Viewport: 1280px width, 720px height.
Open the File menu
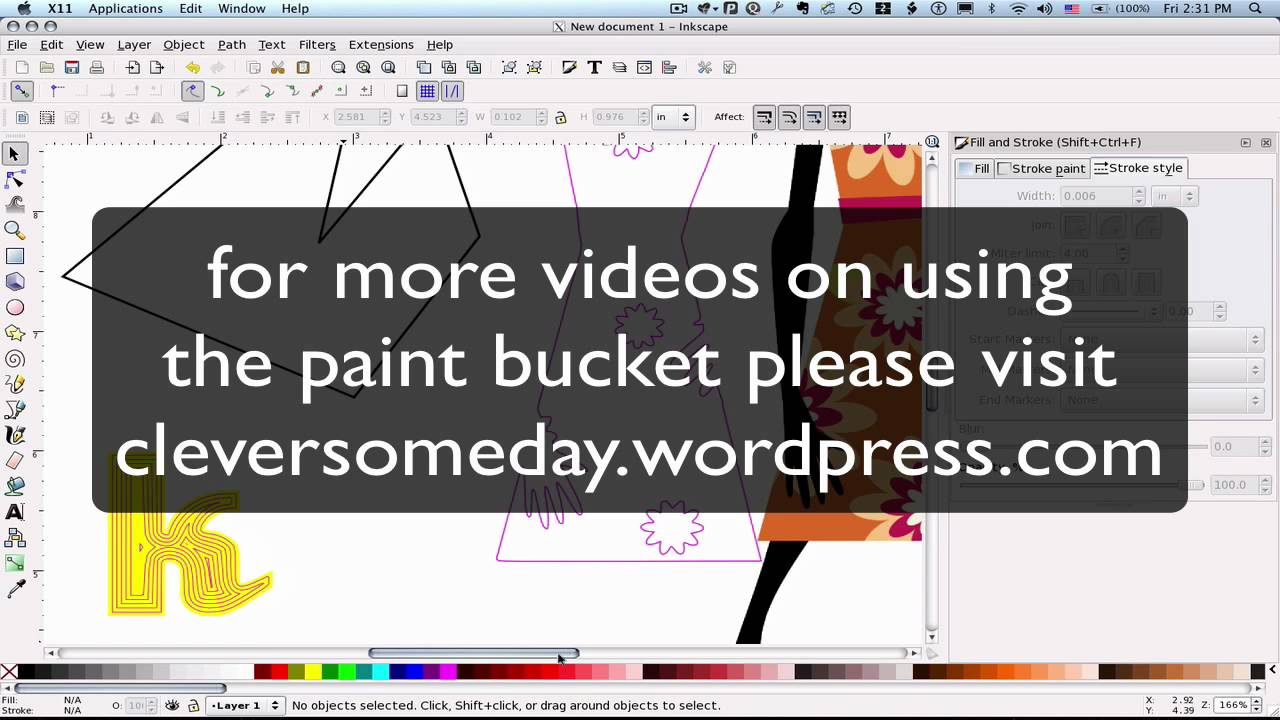point(17,44)
